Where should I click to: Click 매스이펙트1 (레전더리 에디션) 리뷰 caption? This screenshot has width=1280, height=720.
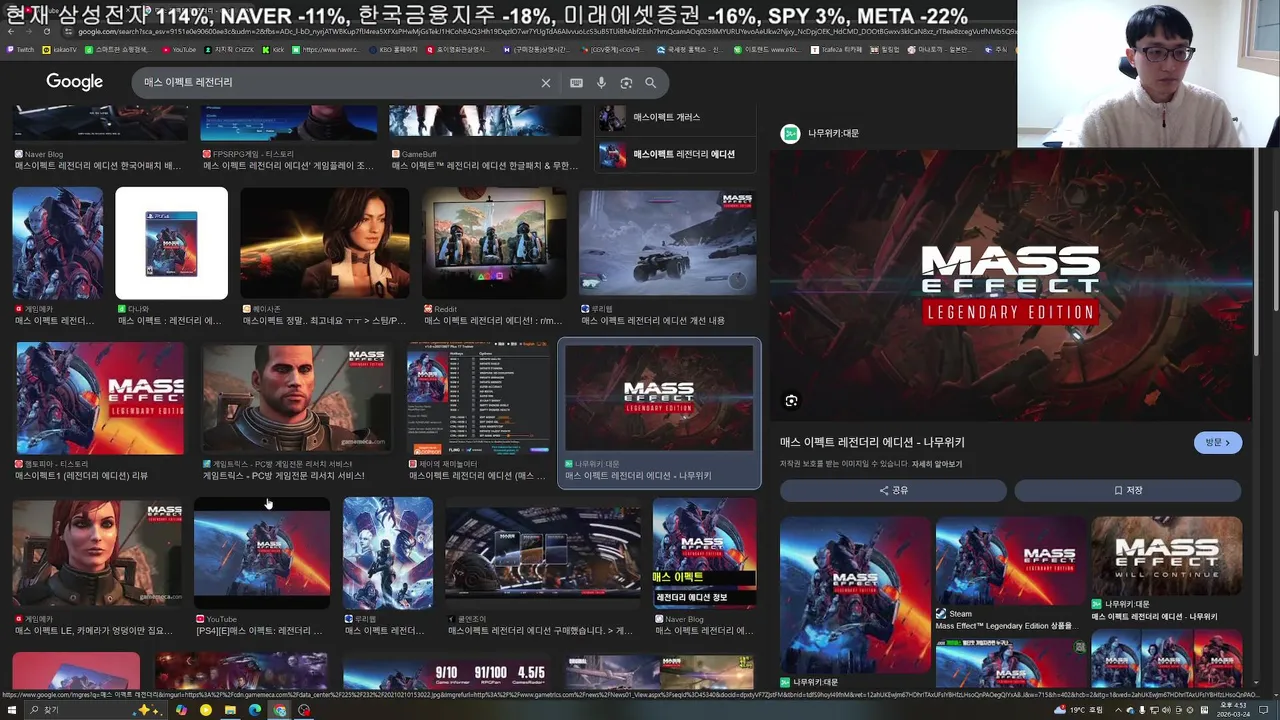click(x=81, y=476)
